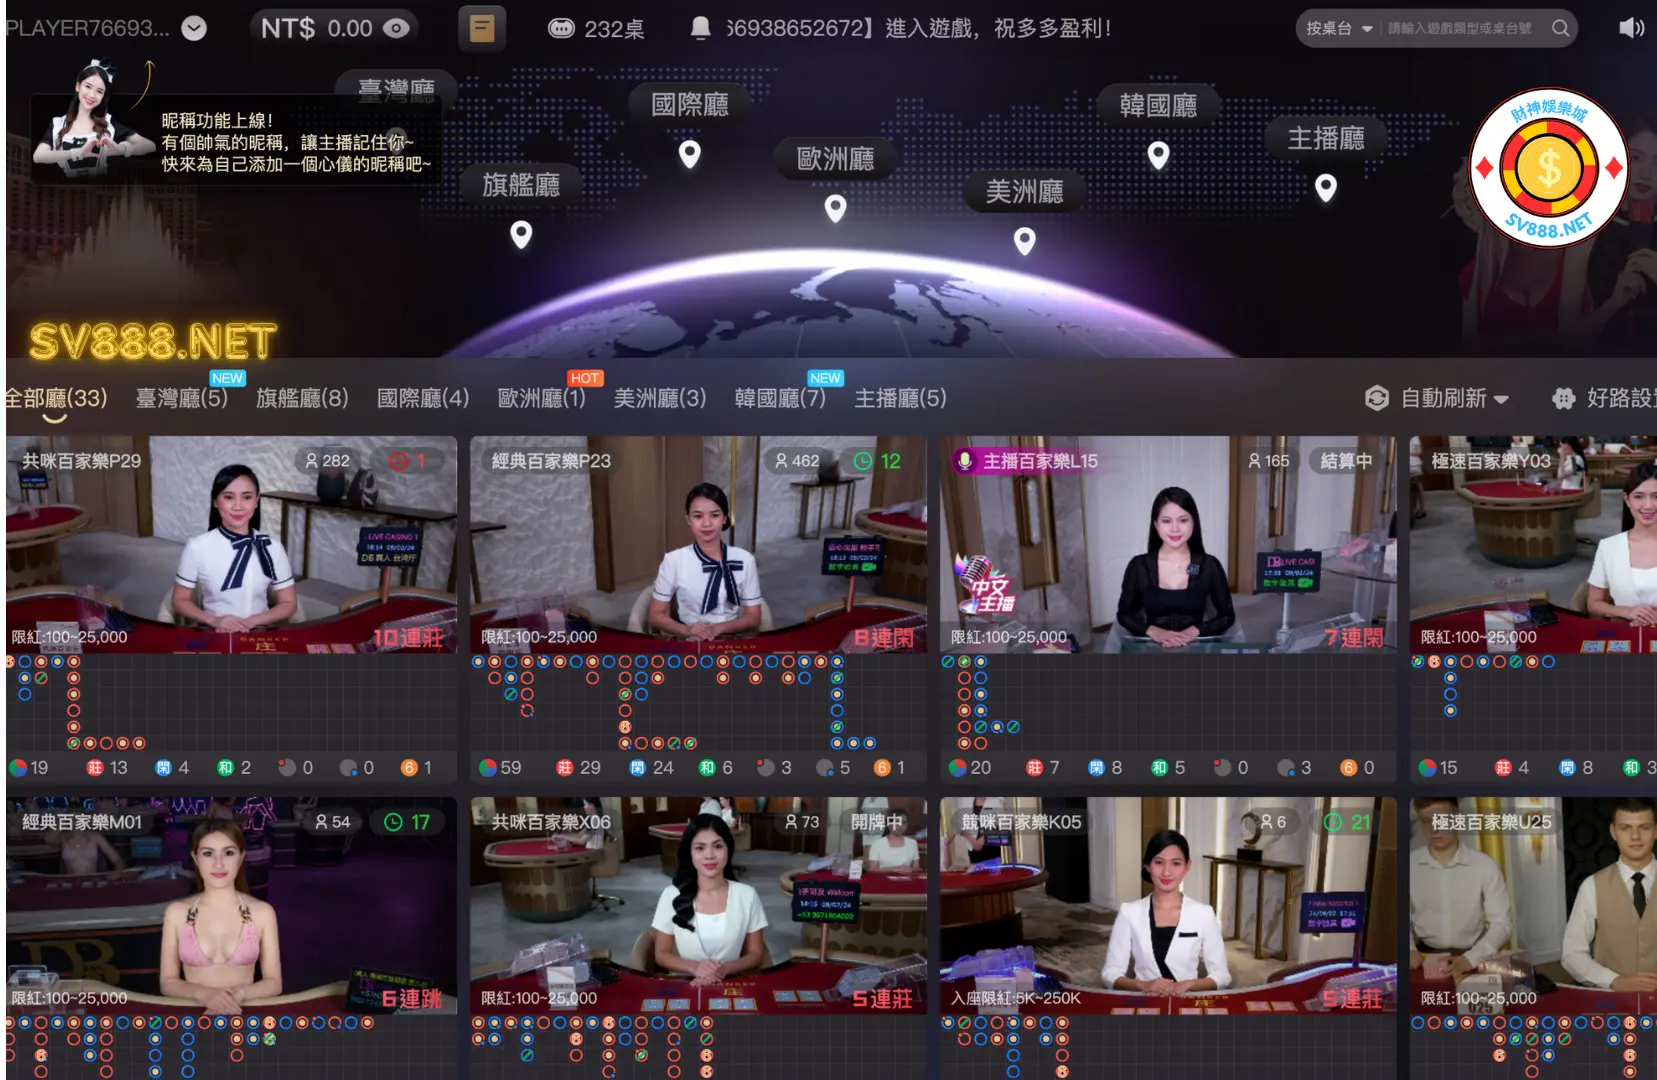Select 臺灣廳 label on the world map
This screenshot has height=1080, width=1657.
(396, 89)
